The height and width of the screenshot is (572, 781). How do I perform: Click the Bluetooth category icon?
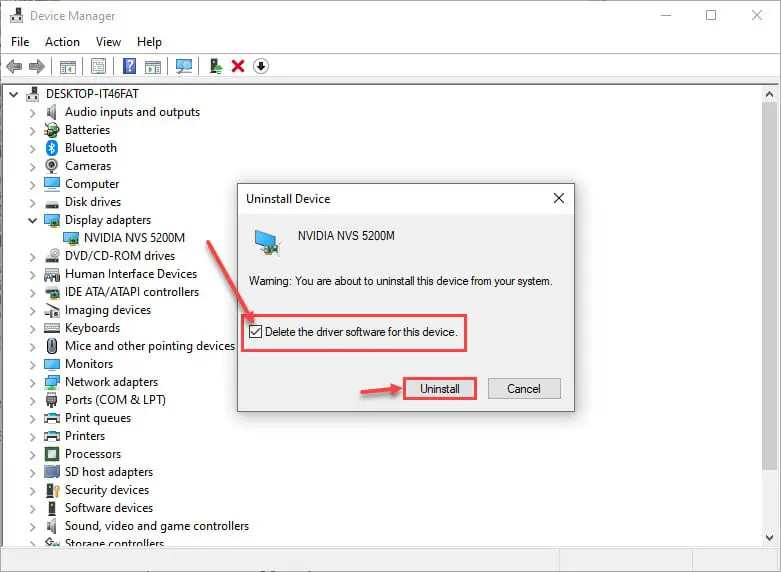[x=52, y=148]
